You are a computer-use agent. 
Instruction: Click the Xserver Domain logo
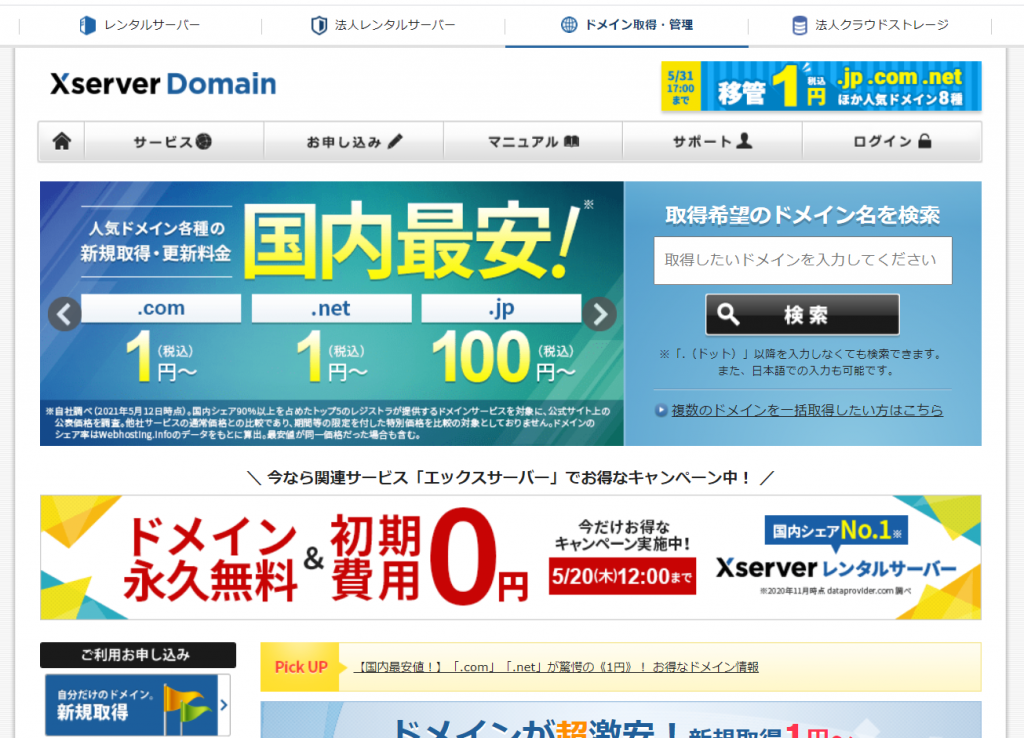[163, 84]
